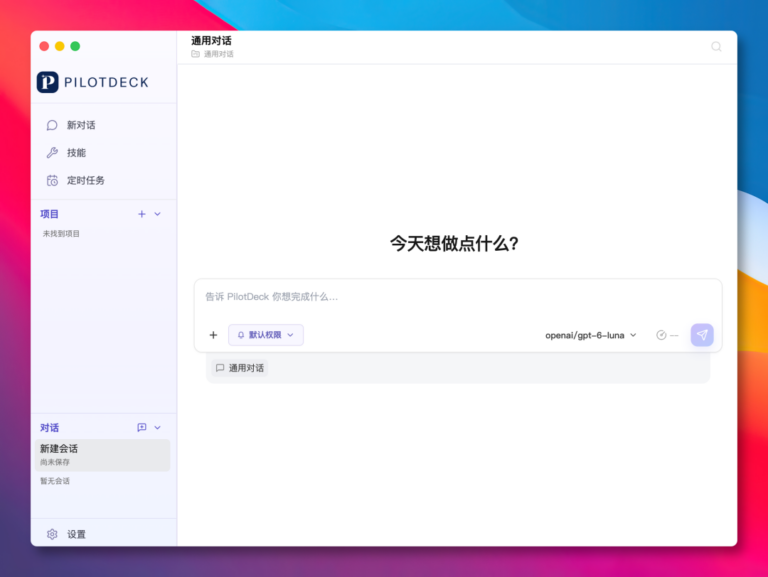The height and width of the screenshot is (577, 768).
Task: Collapse the 项目 section chevron
Action: [x=157, y=214]
